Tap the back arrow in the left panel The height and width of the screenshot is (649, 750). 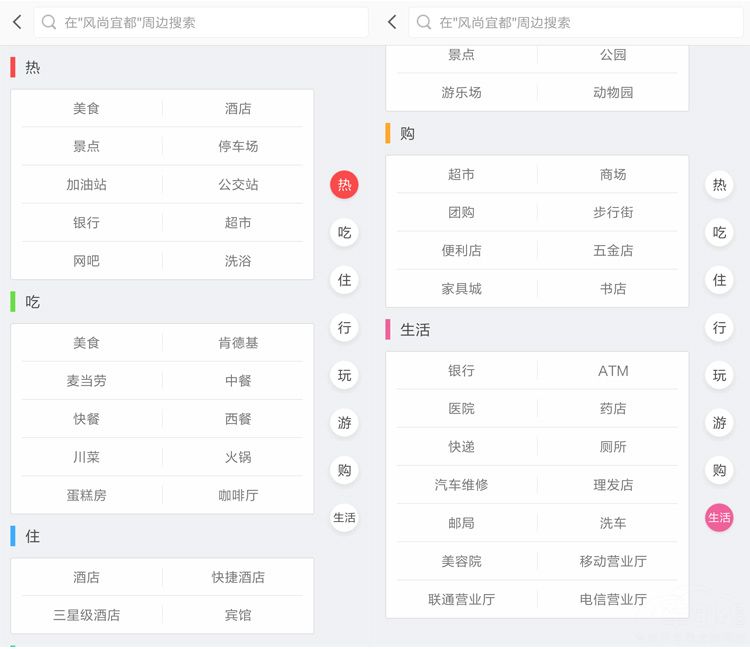[x=17, y=22]
